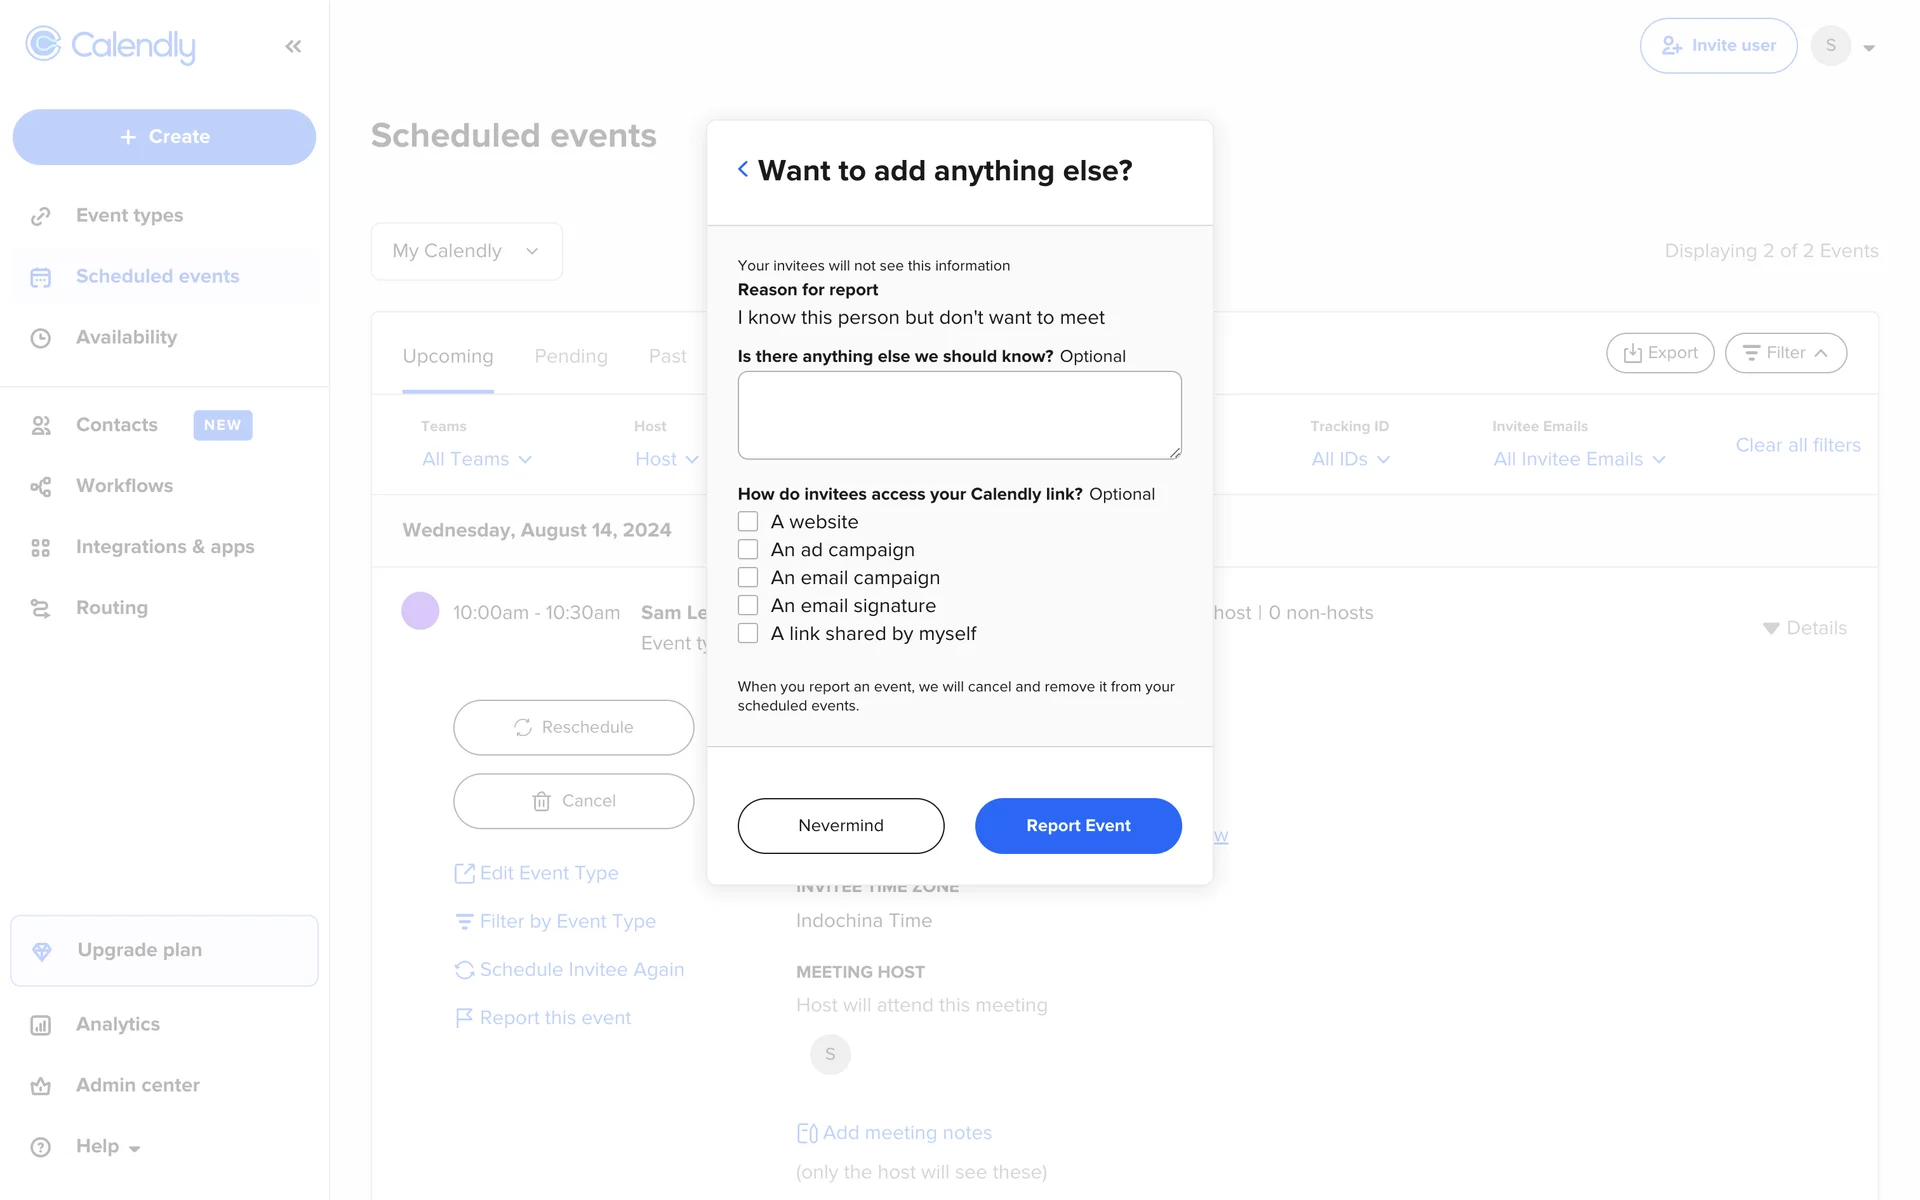This screenshot has height=1200, width=1920.
Task: Open Event types via the link icon
Action: 40,216
